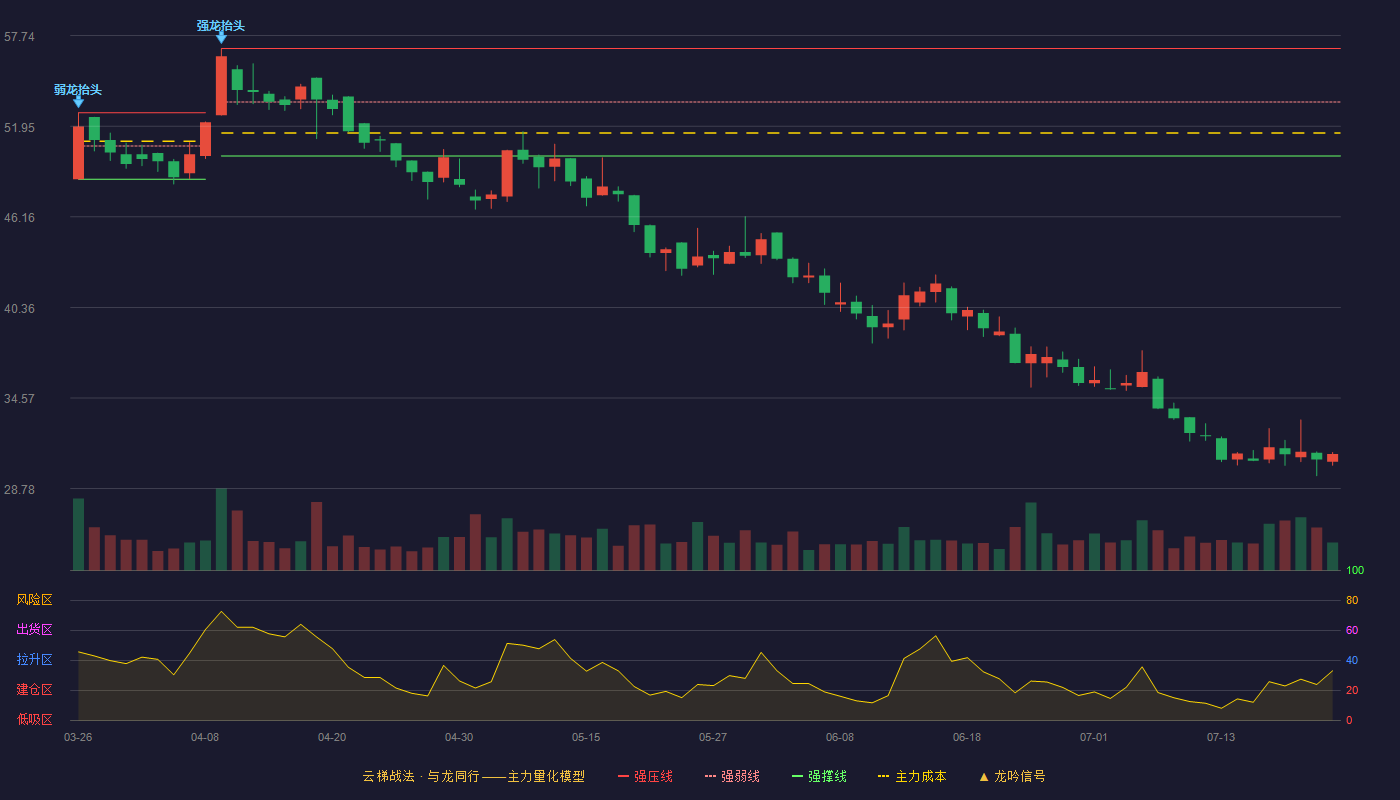This screenshot has width=1400, height=800.
Task: Click the indicator axis value 40
Action: pos(1352,660)
